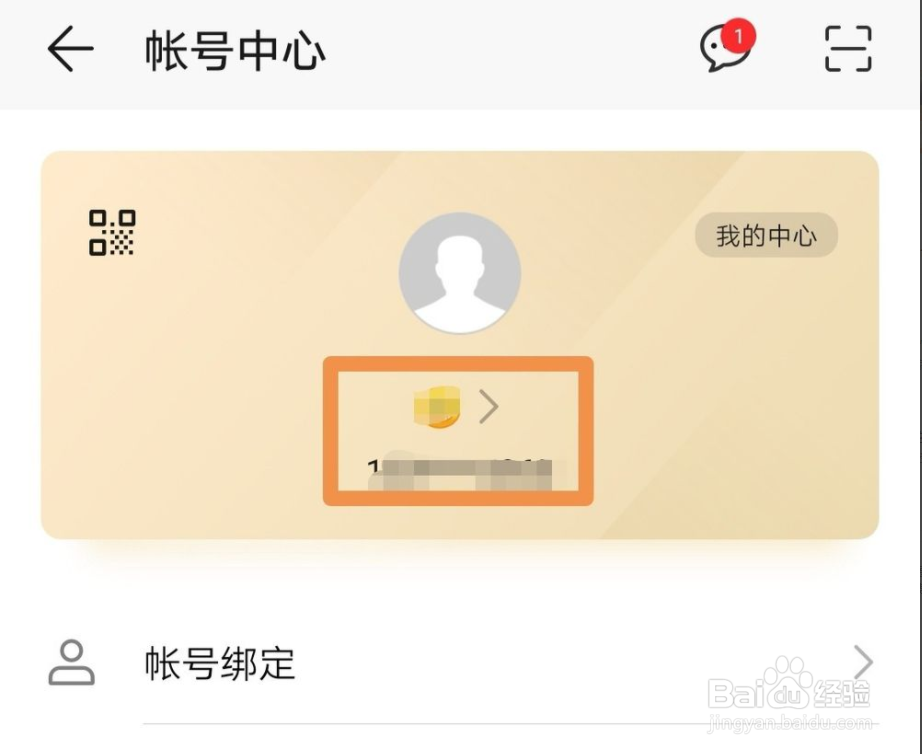Viewport: 922px width, 754px height.
Task: Click the 帐号中心 page title
Action: (x=235, y=51)
